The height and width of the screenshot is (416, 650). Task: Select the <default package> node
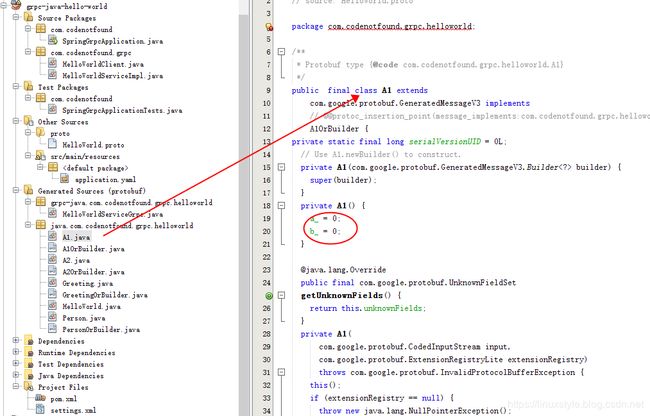pyautogui.click(x=95, y=168)
